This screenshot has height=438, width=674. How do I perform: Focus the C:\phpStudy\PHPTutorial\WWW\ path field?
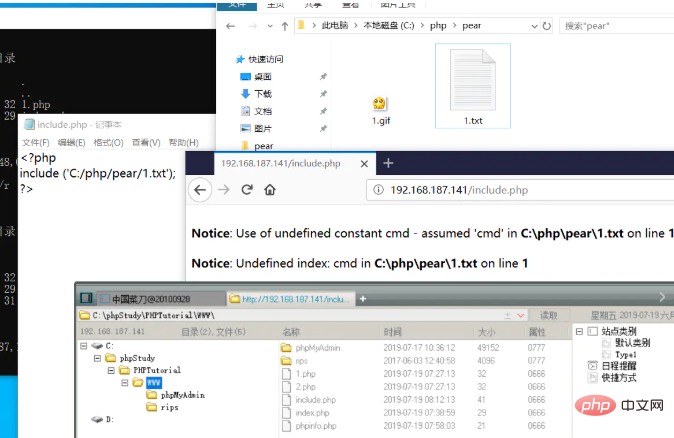292,315
